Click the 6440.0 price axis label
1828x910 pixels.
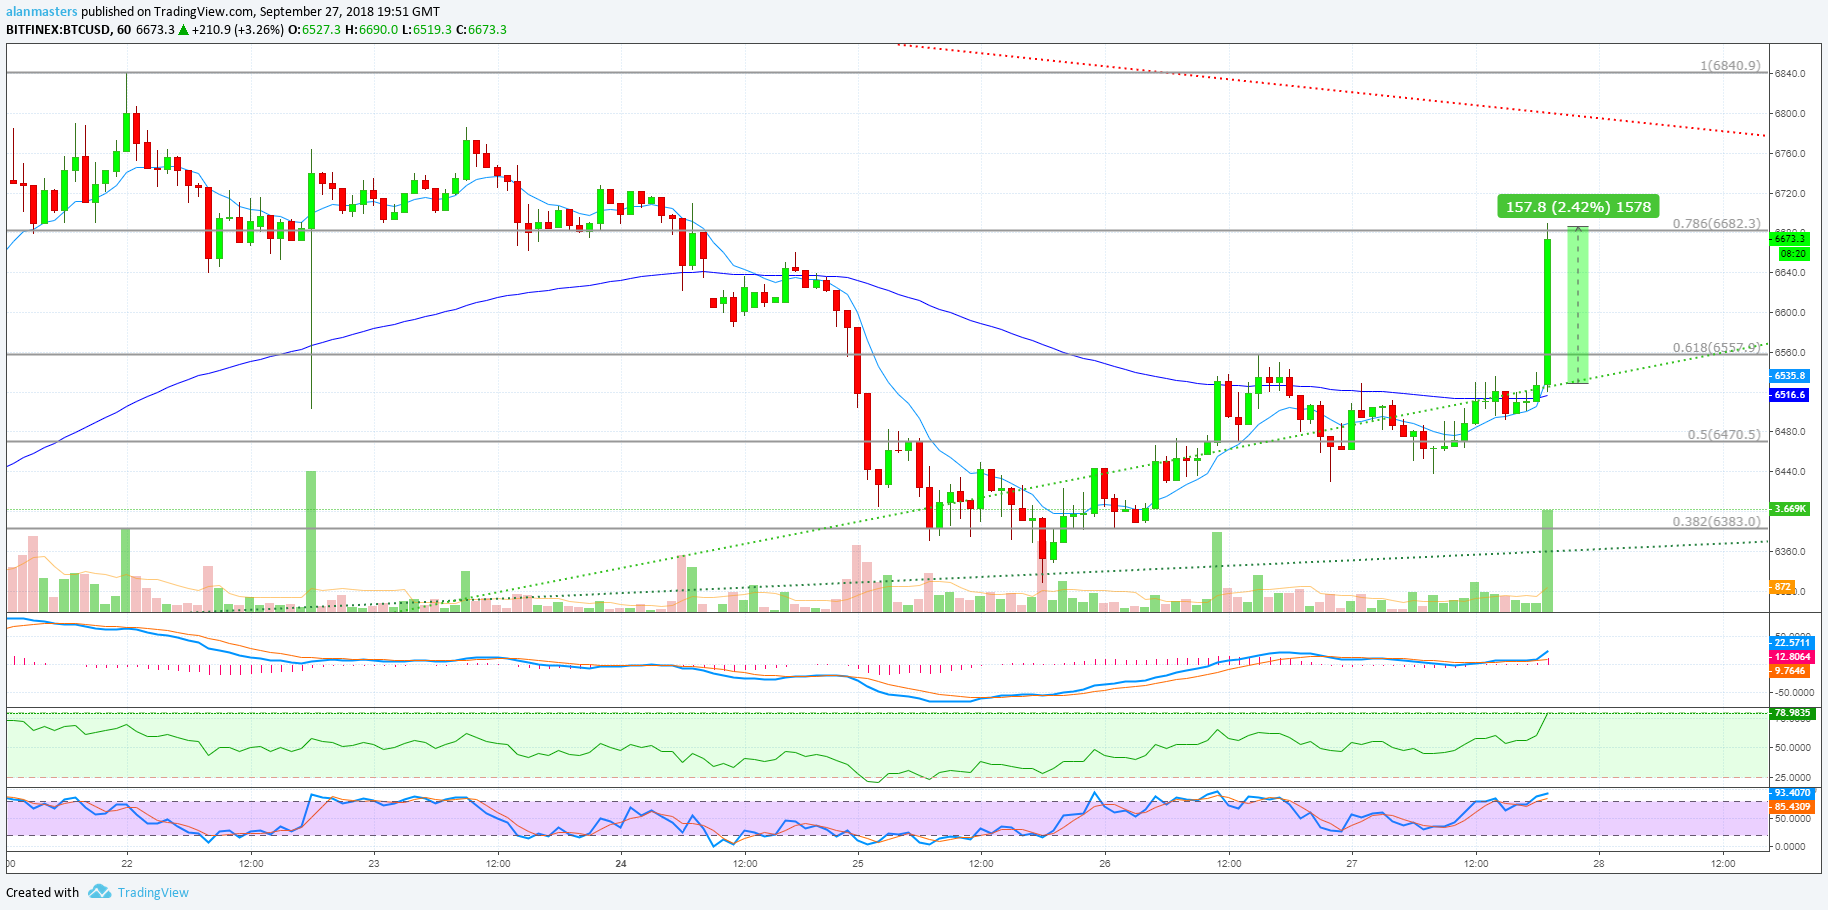1790,472
